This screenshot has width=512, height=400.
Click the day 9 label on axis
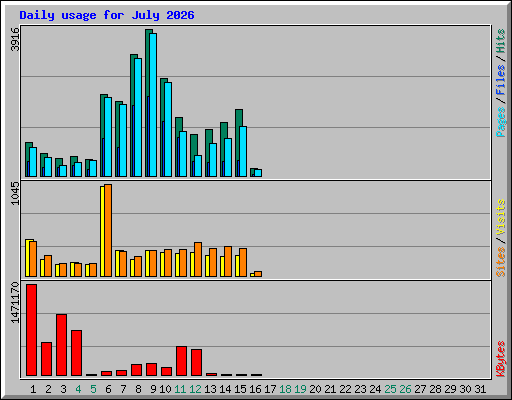point(153,389)
